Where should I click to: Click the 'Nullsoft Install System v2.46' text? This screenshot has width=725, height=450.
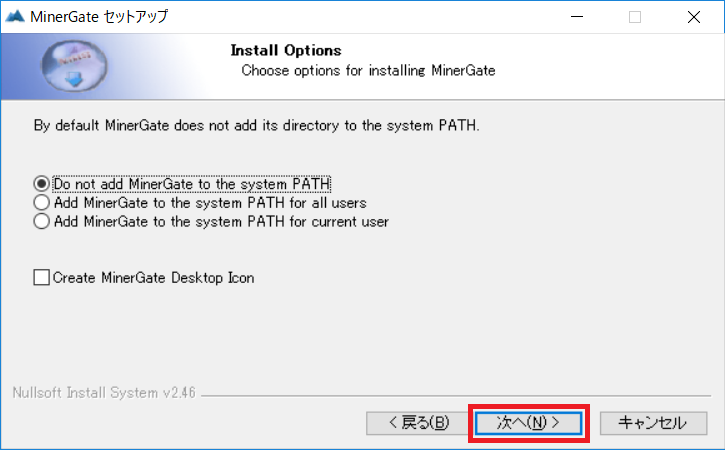pos(104,393)
